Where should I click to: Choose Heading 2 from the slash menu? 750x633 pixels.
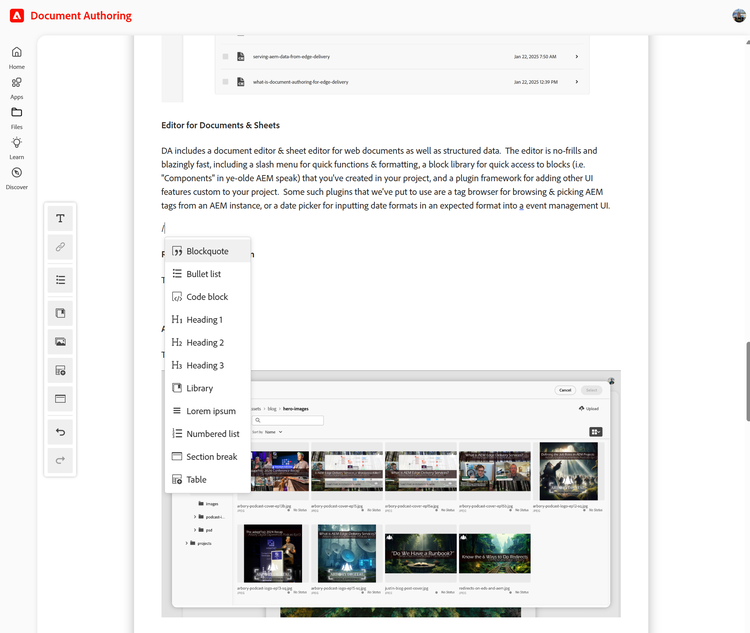pos(204,342)
